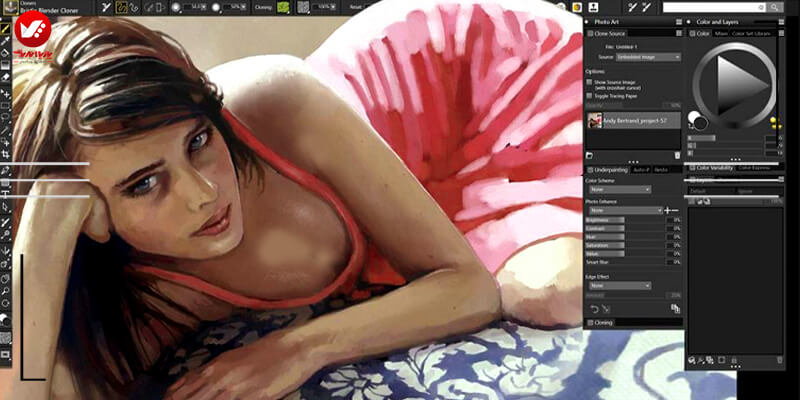Open the brush size value dropdown
Viewport: 800px width, 400px height.
tap(205, 7)
